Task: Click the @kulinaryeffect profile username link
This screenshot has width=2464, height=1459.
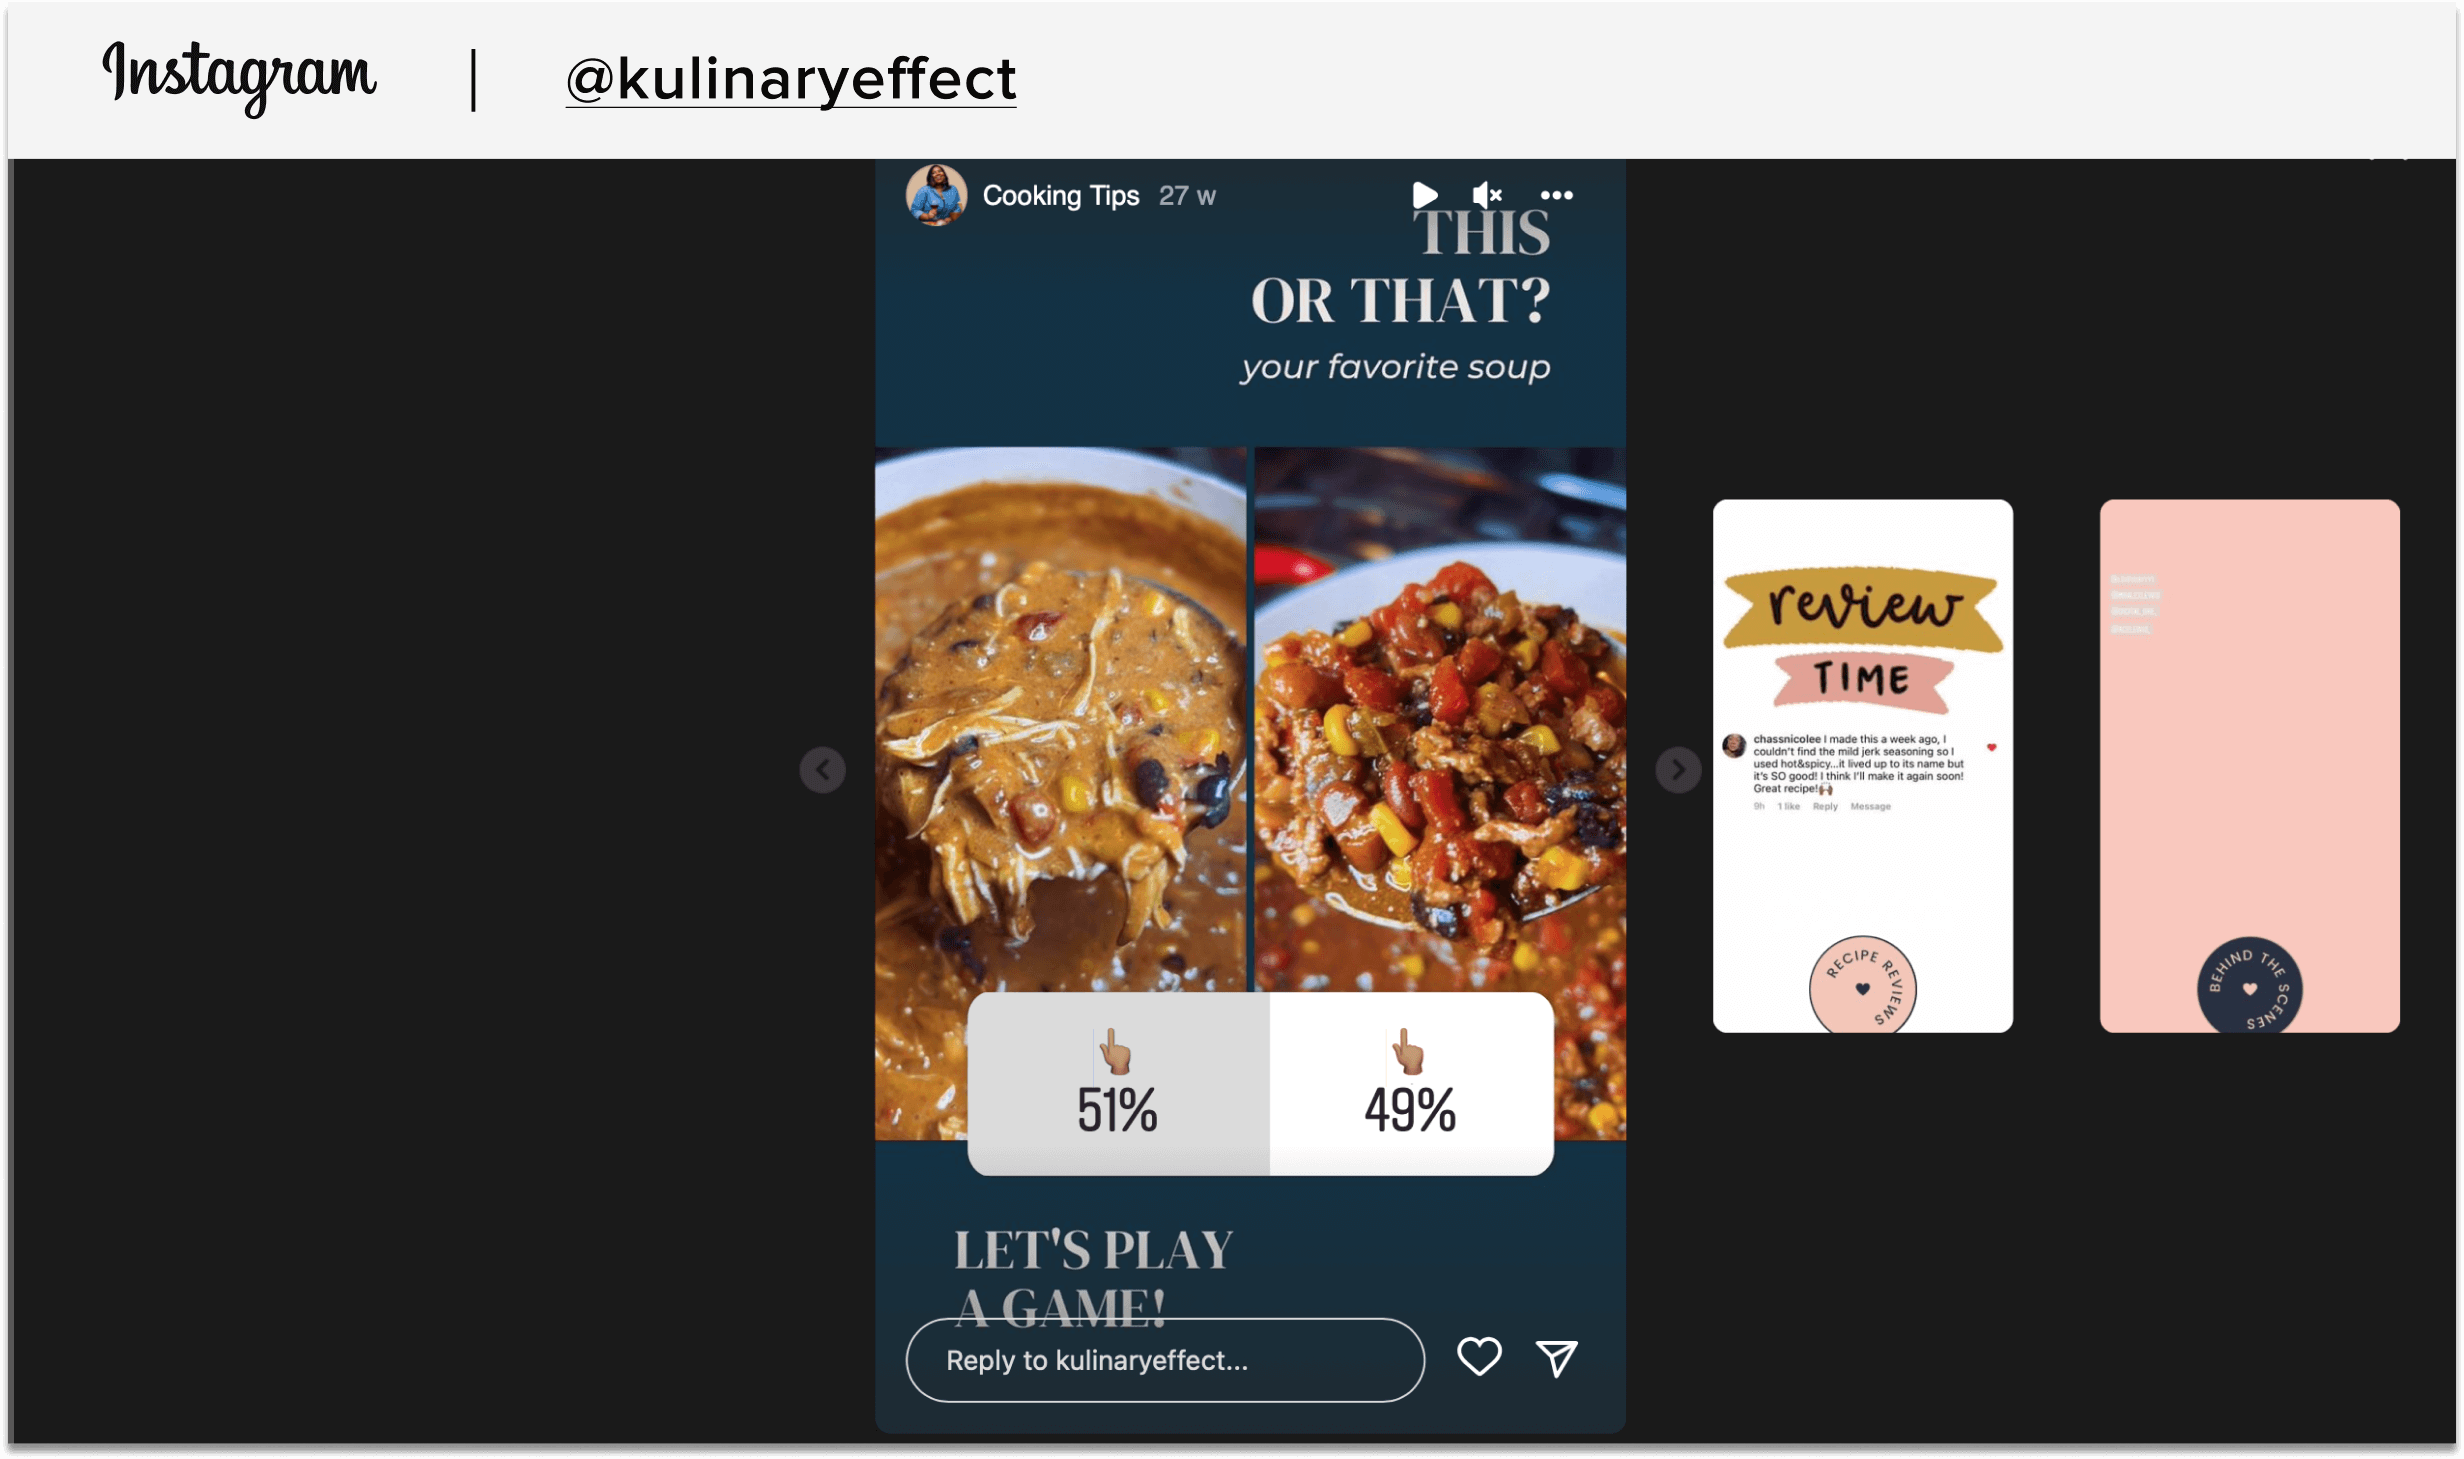Action: [788, 76]
